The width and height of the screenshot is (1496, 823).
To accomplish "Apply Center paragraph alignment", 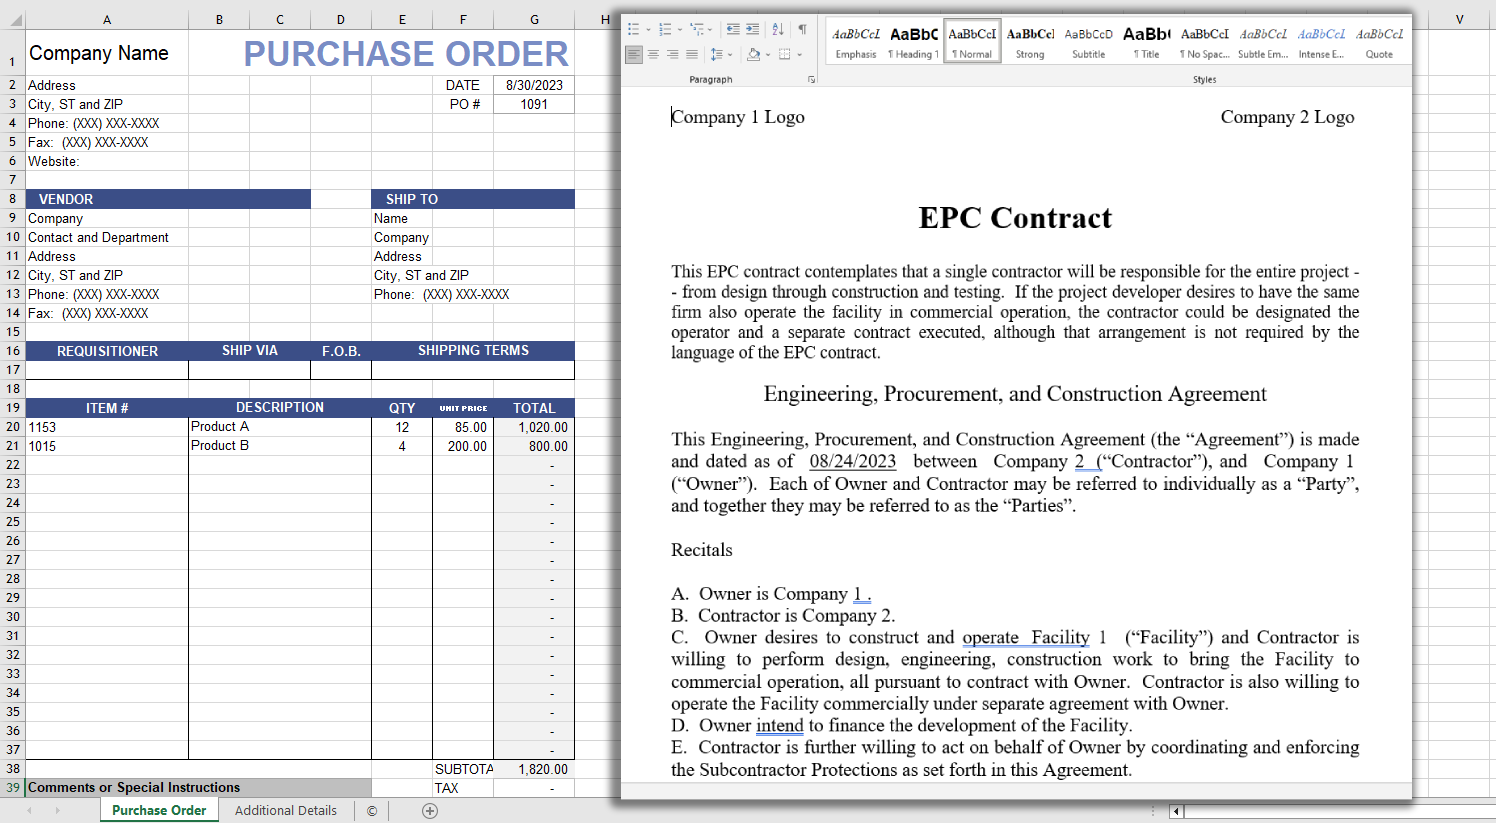I will coord(653,54).
